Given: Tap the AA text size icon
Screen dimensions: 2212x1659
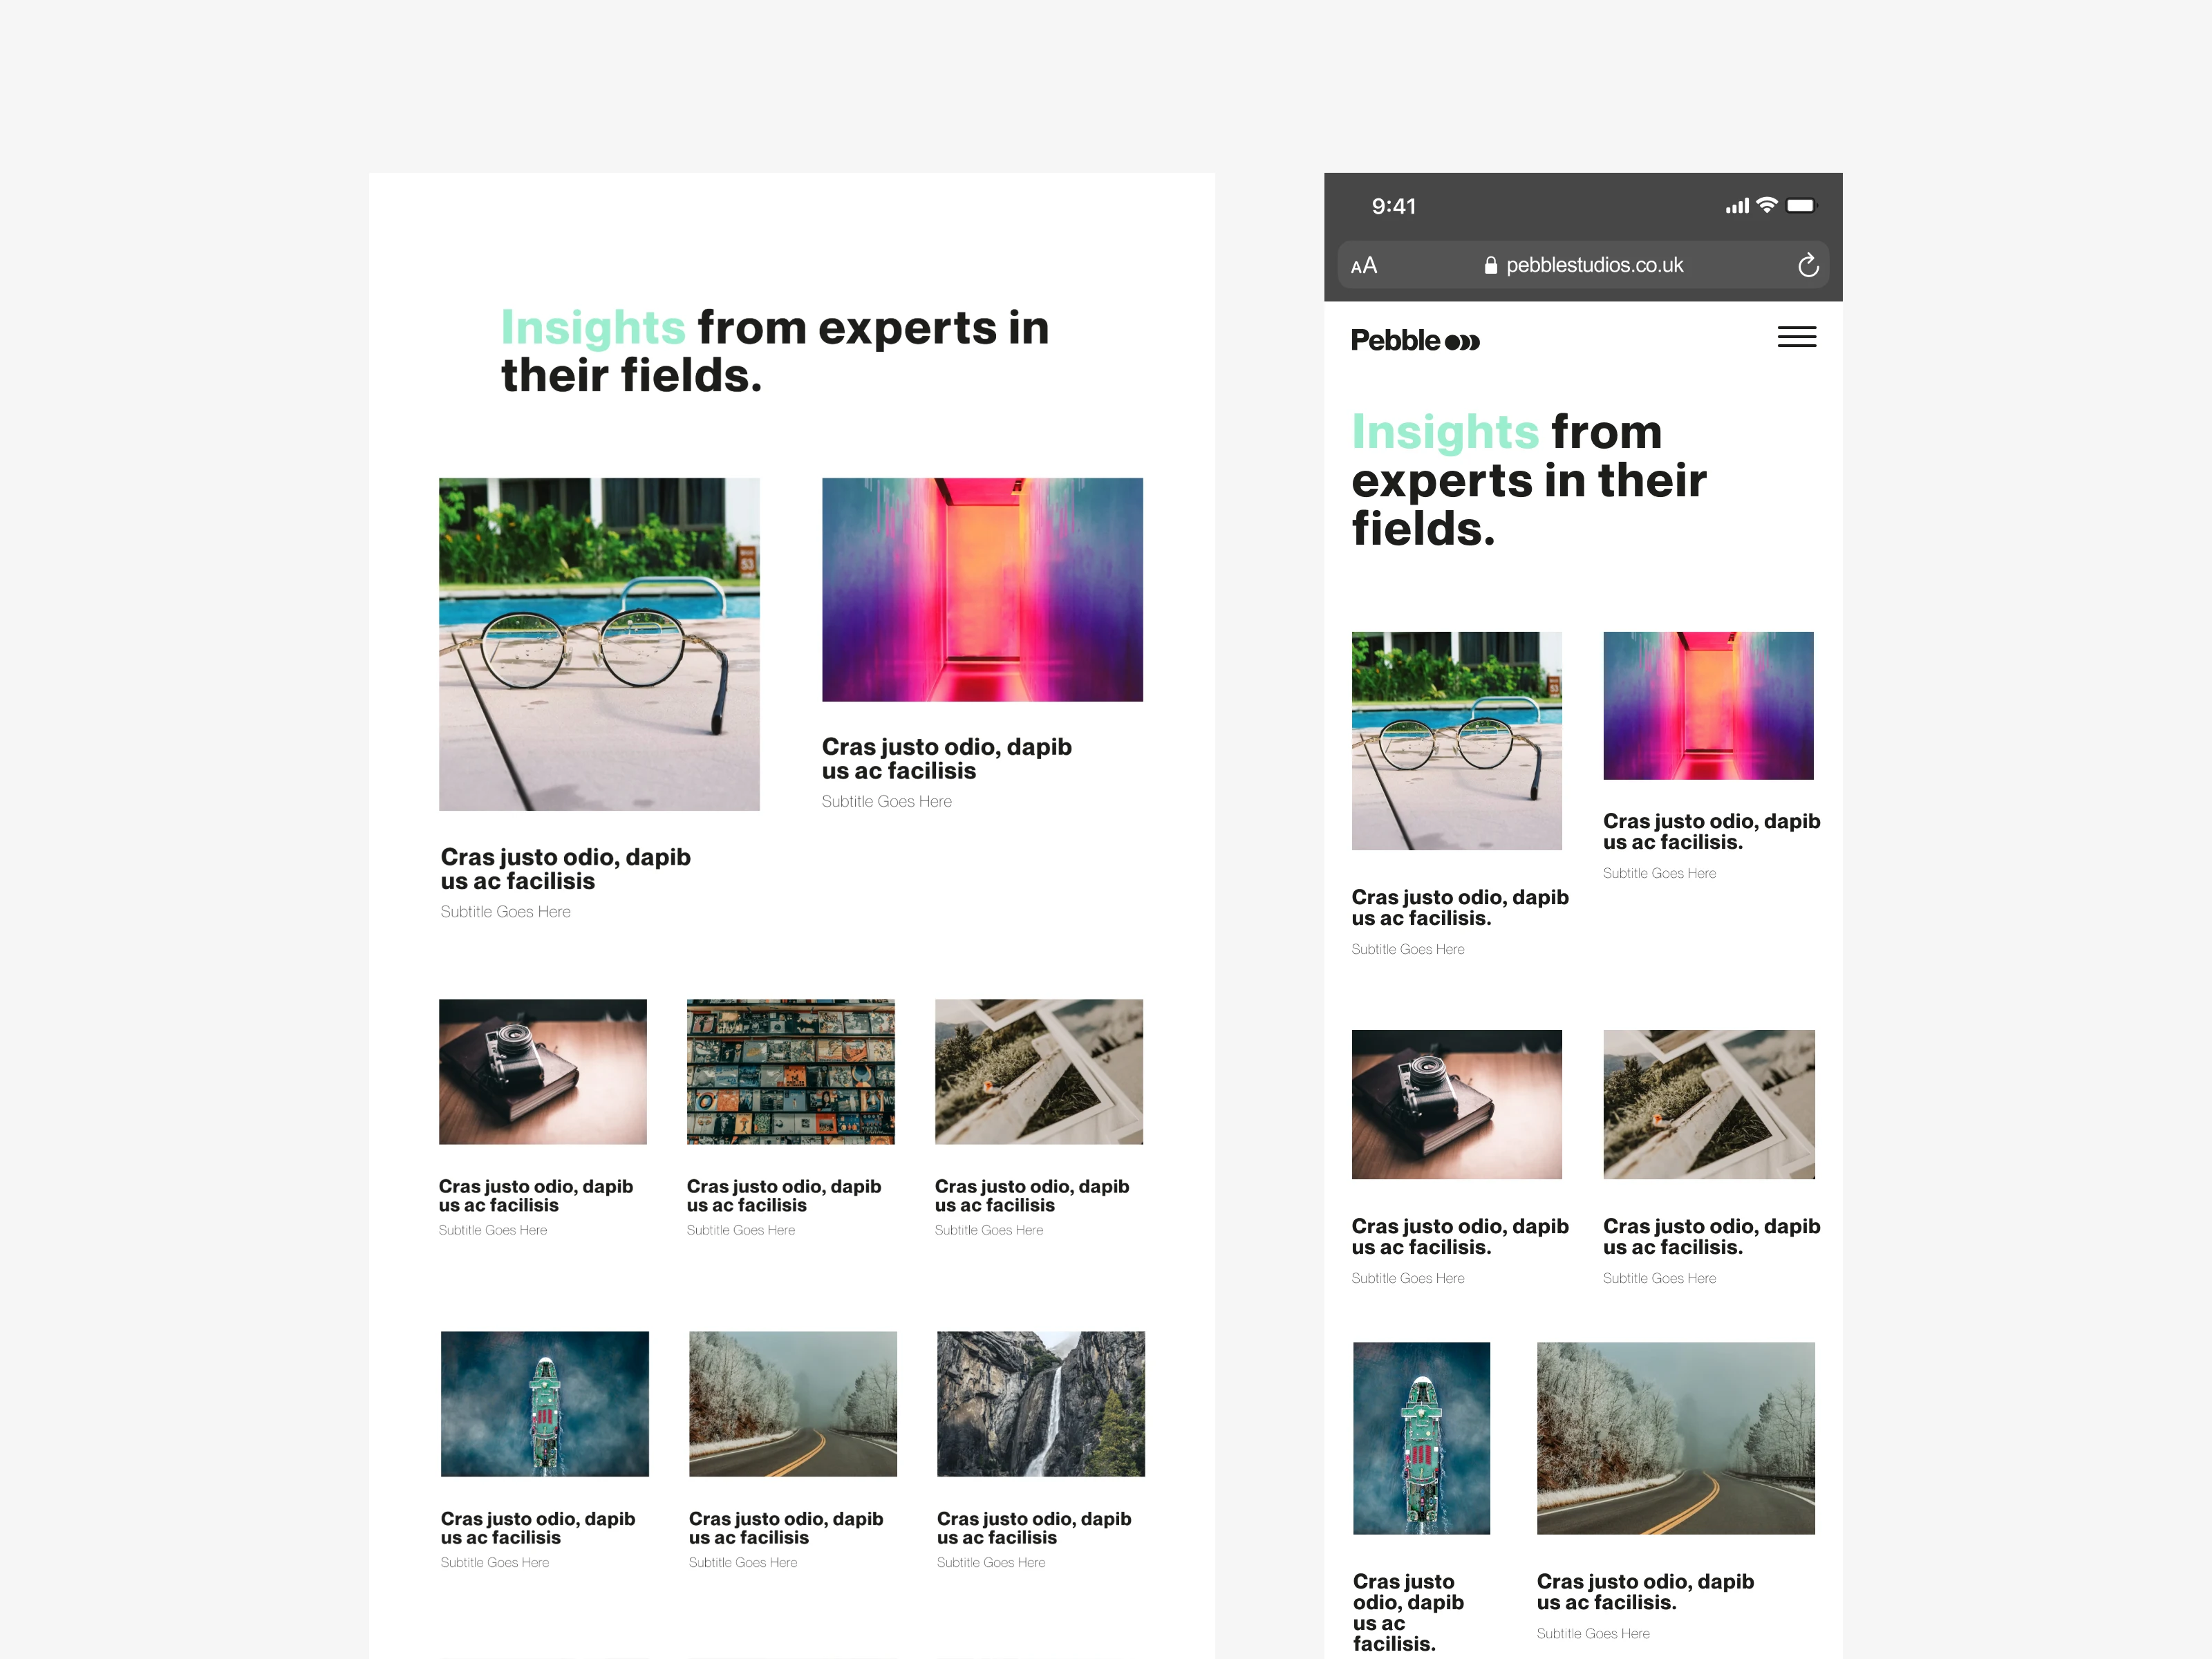Looking at the screenshot, I should (1364, 266).
